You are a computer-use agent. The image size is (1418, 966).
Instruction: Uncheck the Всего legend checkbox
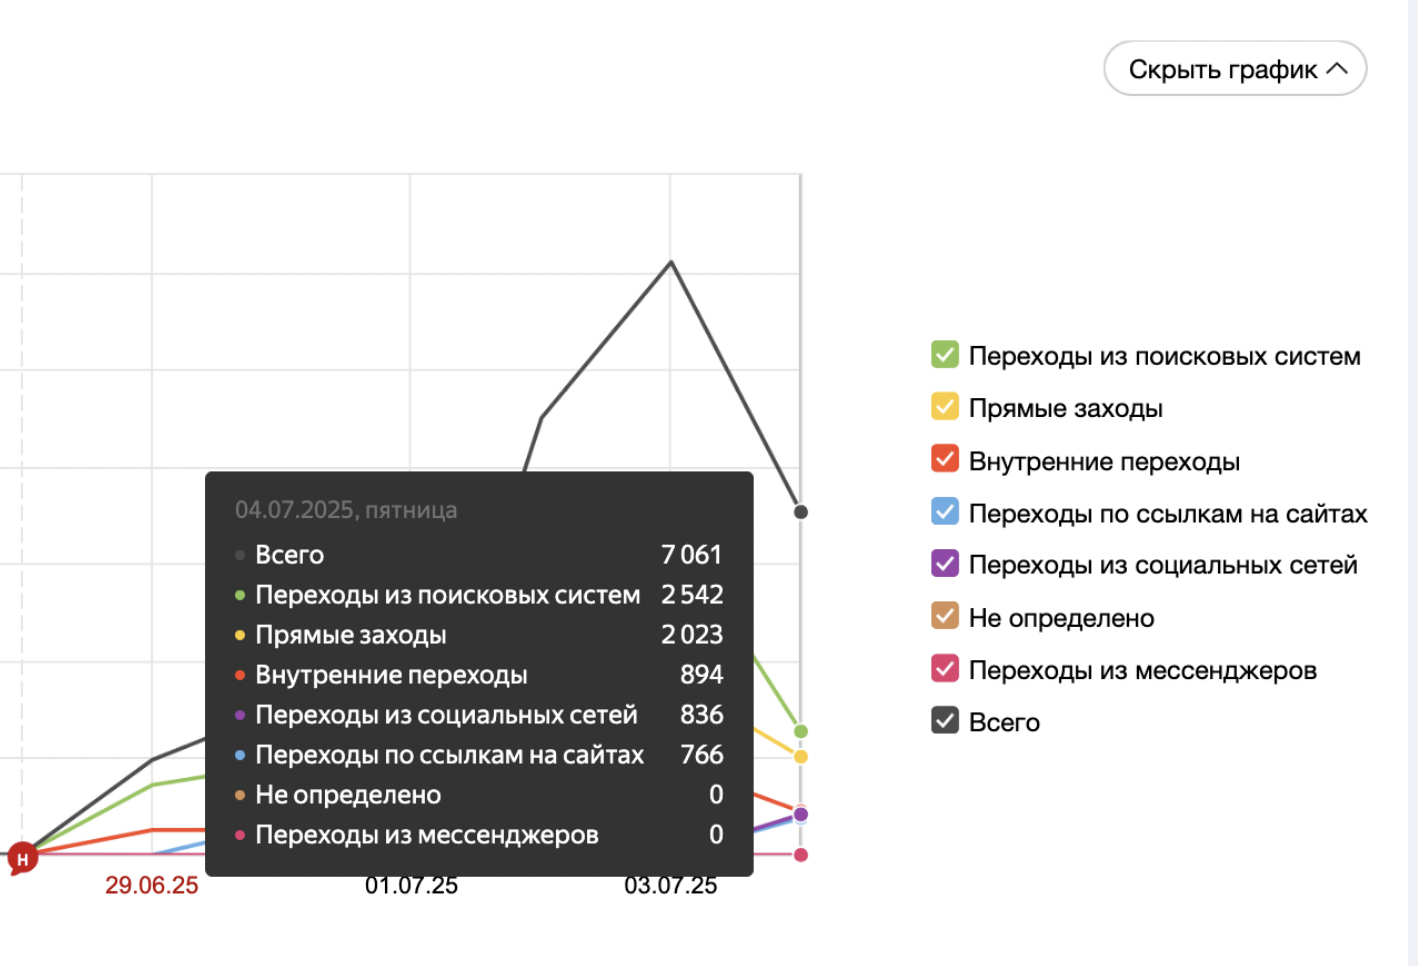(945, 720)
